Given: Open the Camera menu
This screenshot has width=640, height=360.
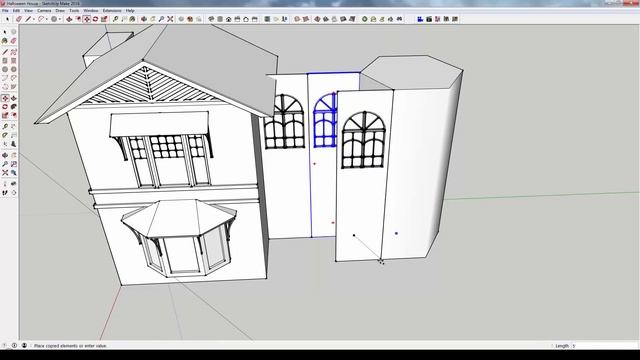Looking at the screenshot, I should tap(44, 11).
